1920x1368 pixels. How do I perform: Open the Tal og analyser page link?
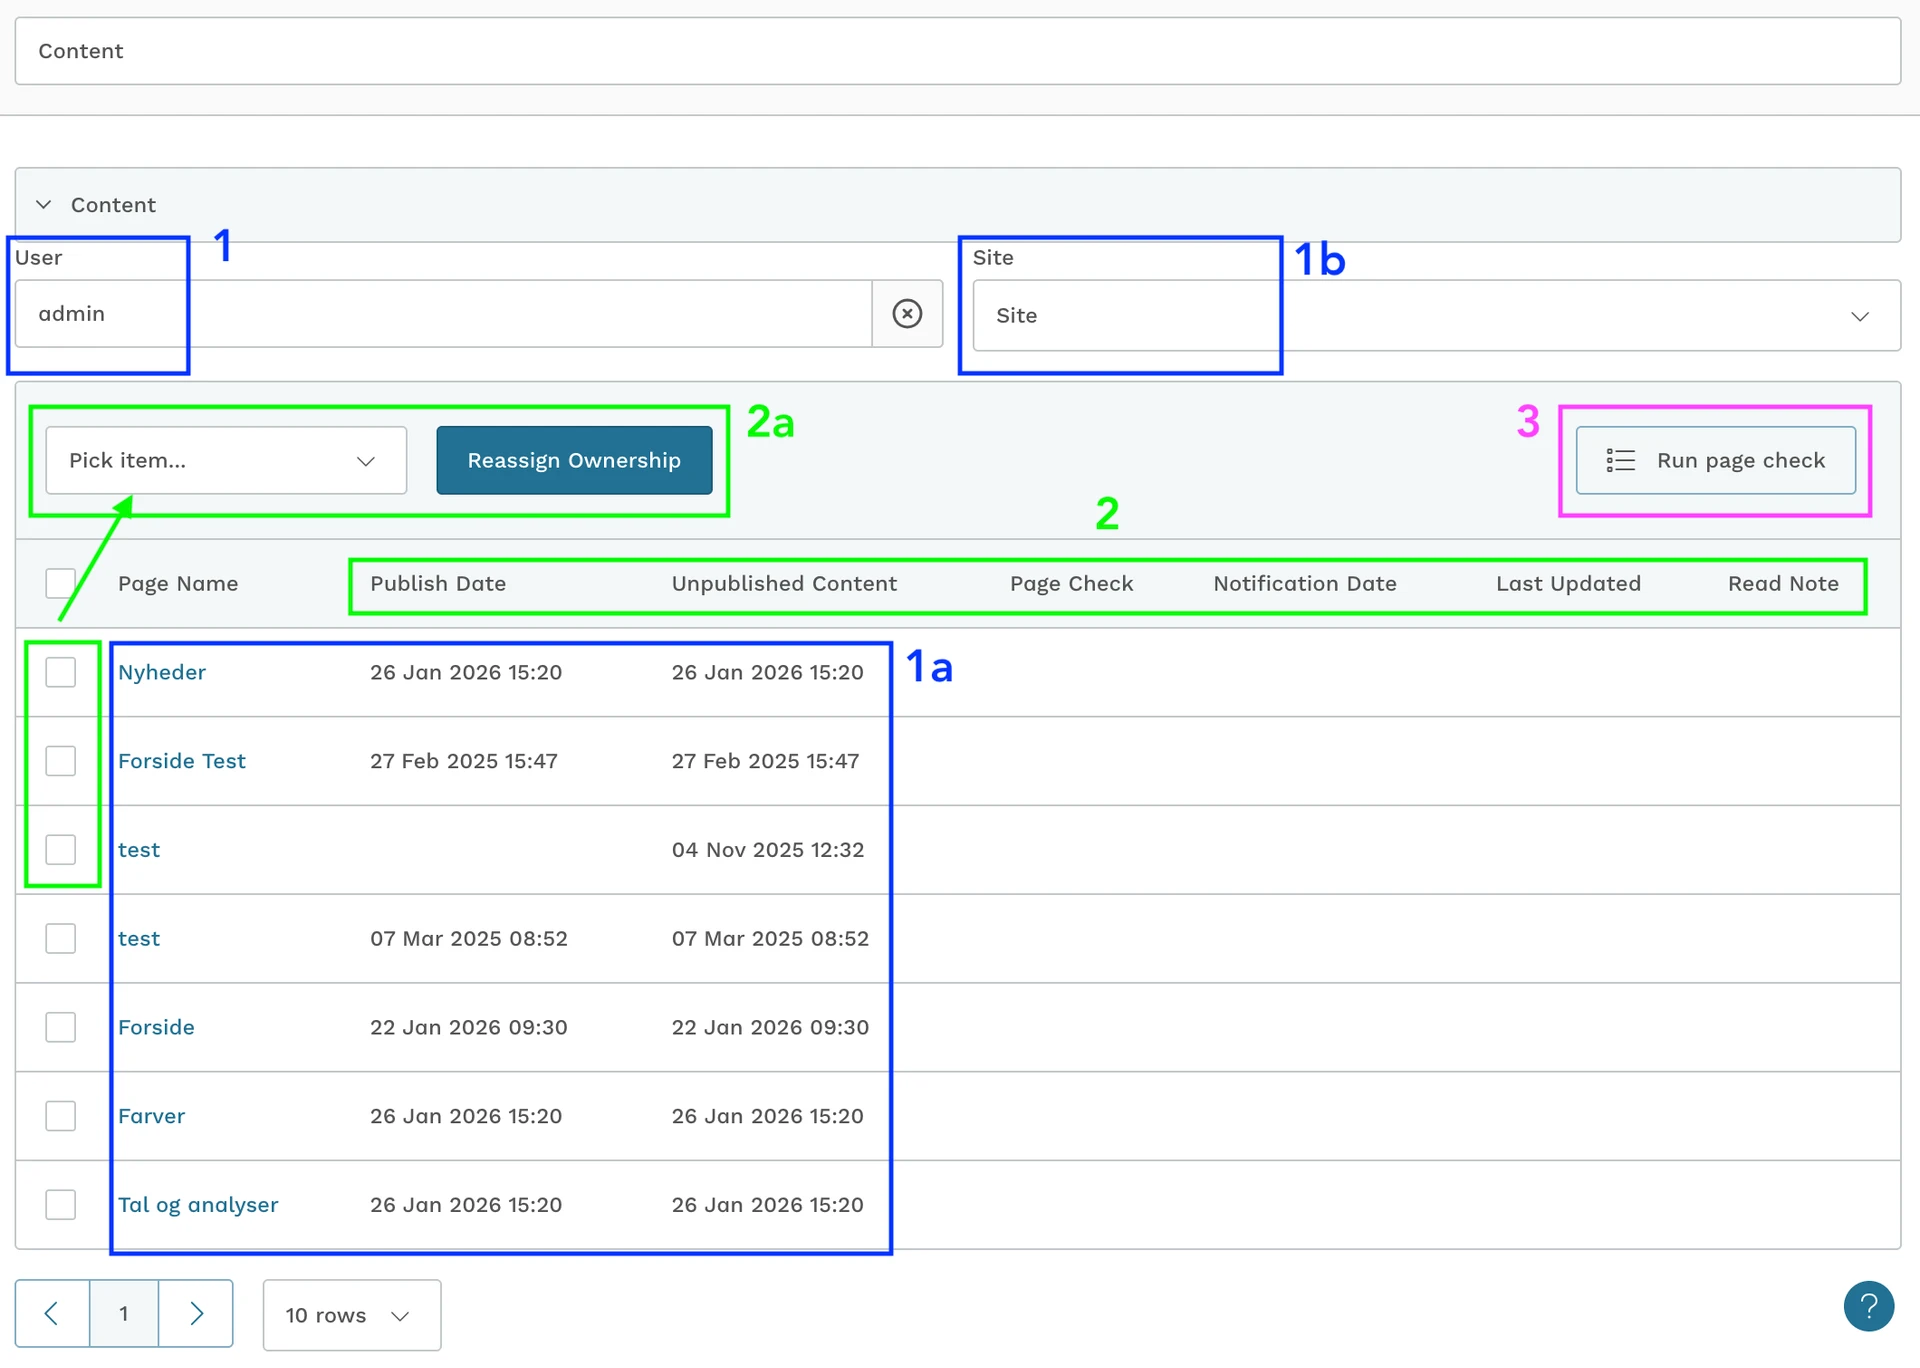[198, 1205]
